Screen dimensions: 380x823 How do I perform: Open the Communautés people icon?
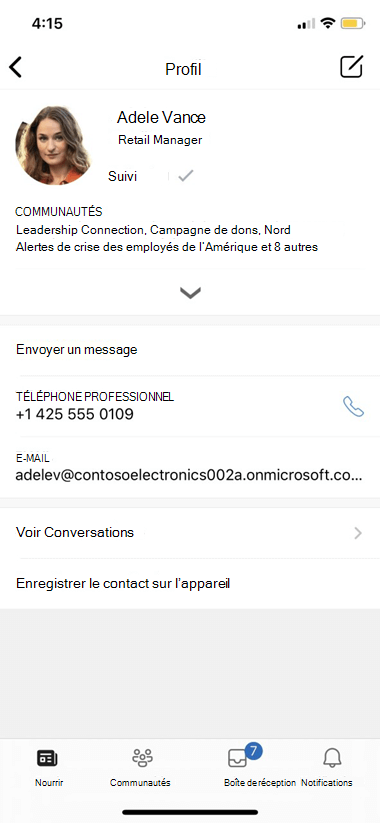(x=142, y=758)
